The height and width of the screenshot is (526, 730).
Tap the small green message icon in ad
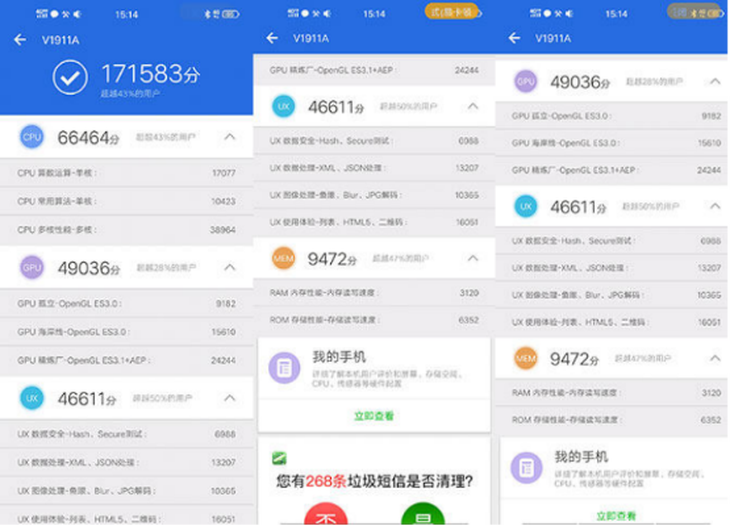279,459
